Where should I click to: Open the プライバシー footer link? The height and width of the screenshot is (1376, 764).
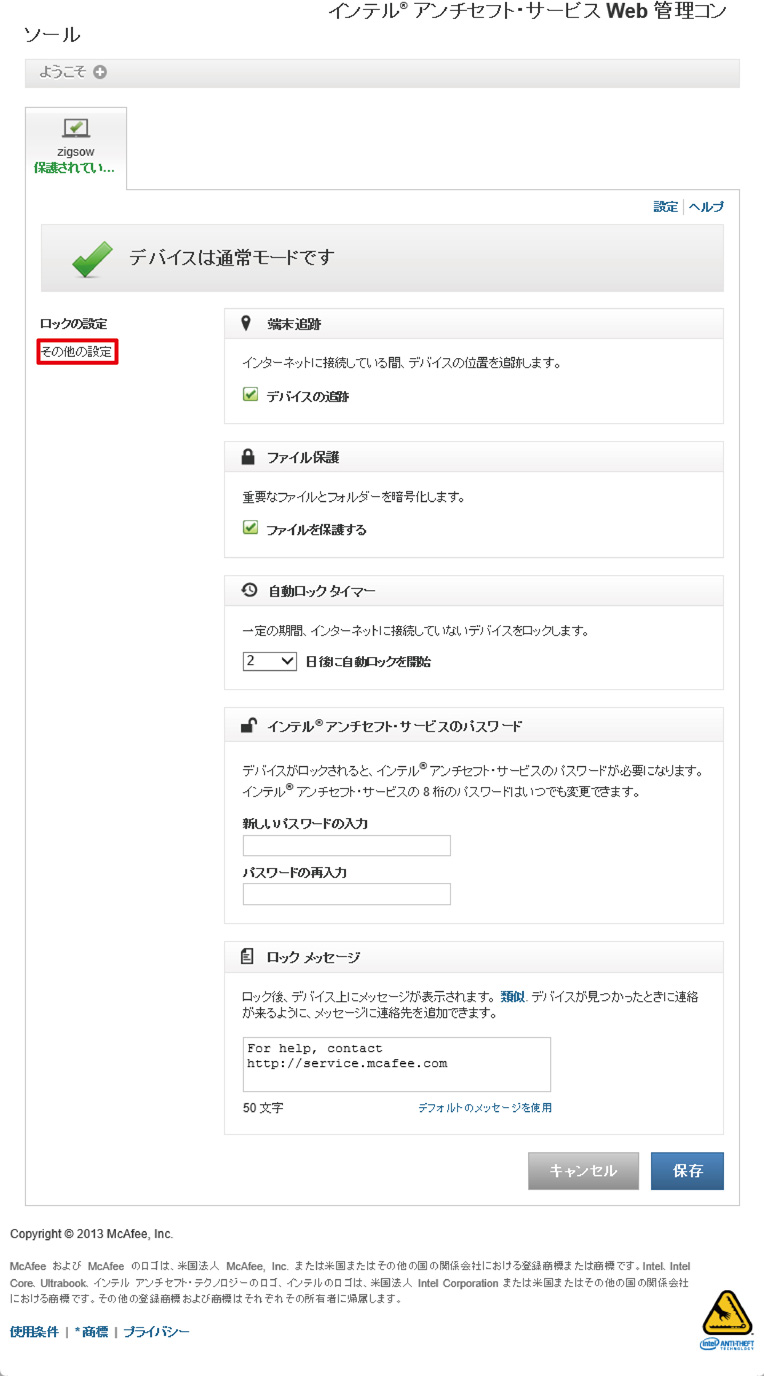tap(156, 1332)
